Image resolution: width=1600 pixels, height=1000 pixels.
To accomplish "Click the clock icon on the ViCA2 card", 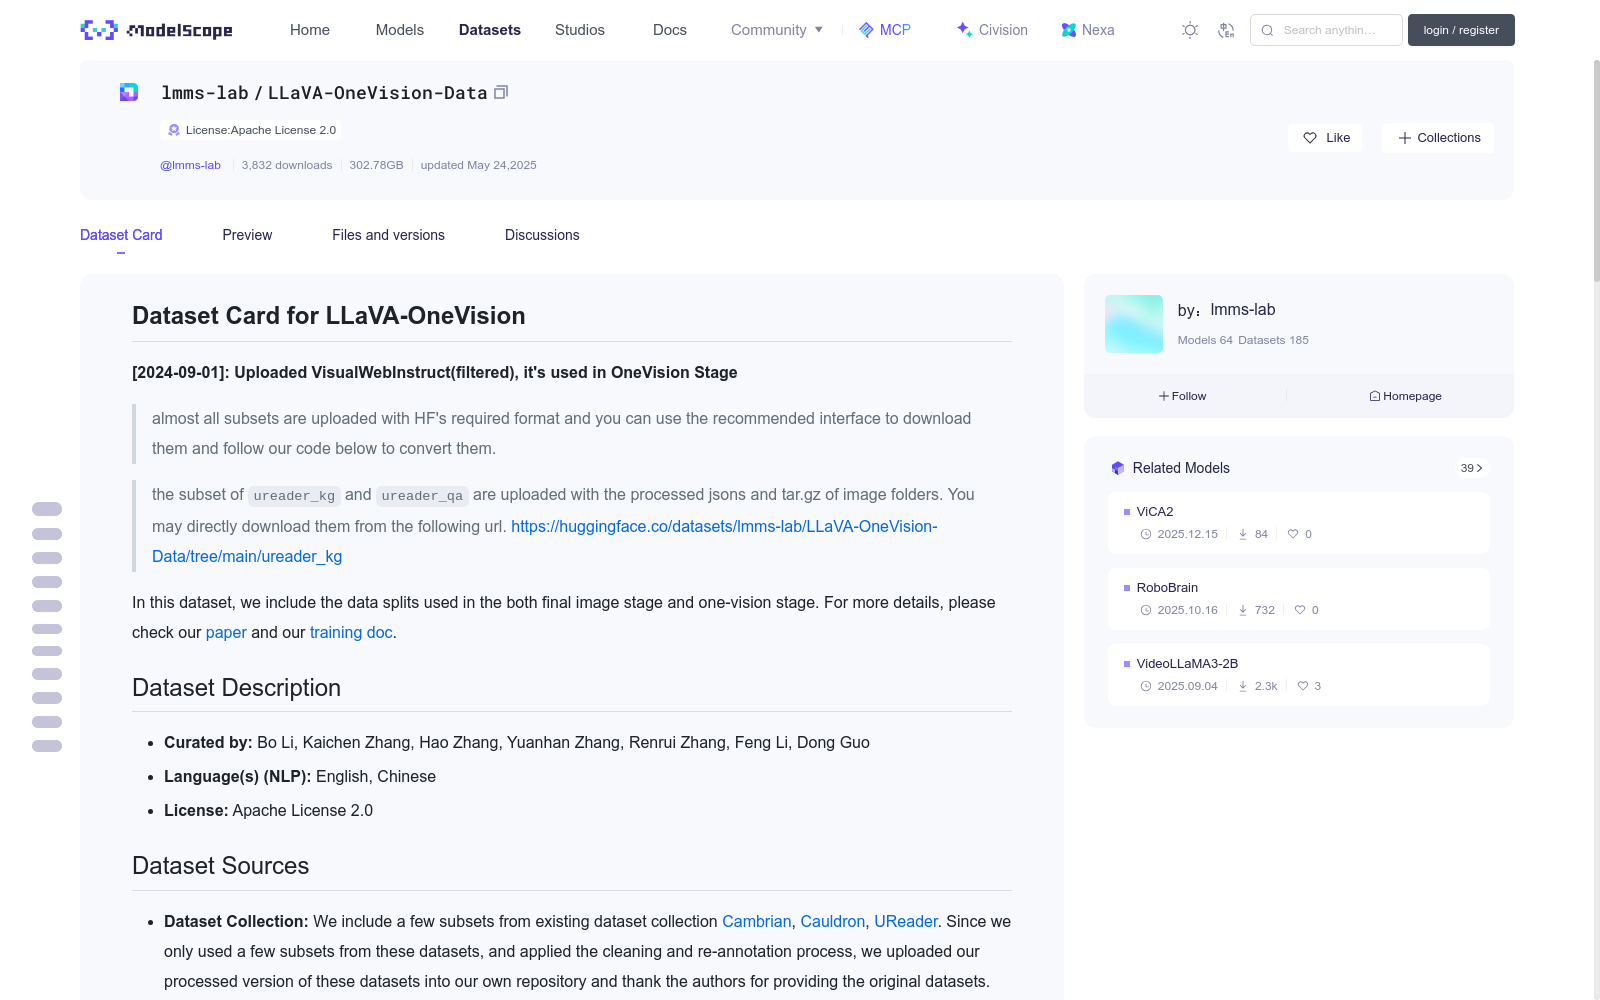I will pyautogui.click(x=1146, y=534).
